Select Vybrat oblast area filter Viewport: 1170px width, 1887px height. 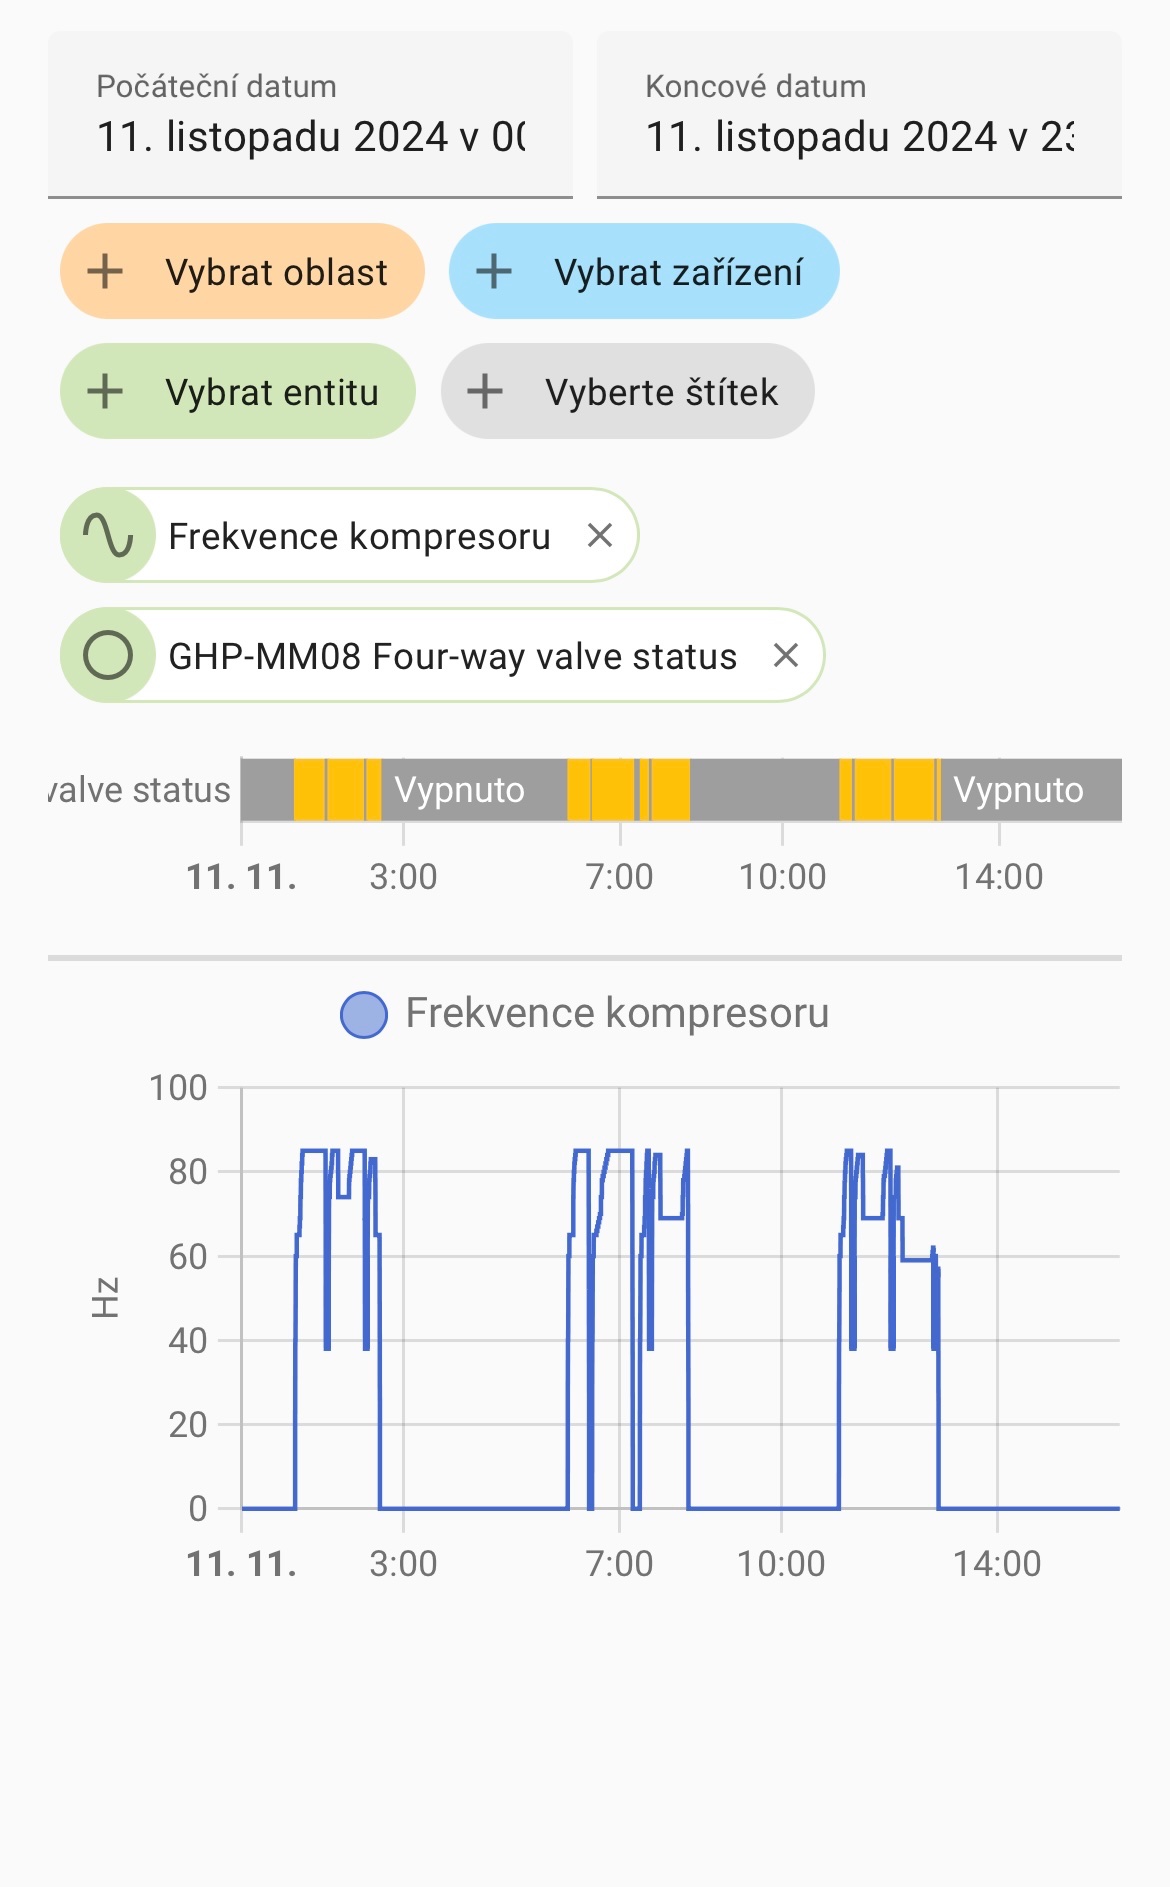242,271
